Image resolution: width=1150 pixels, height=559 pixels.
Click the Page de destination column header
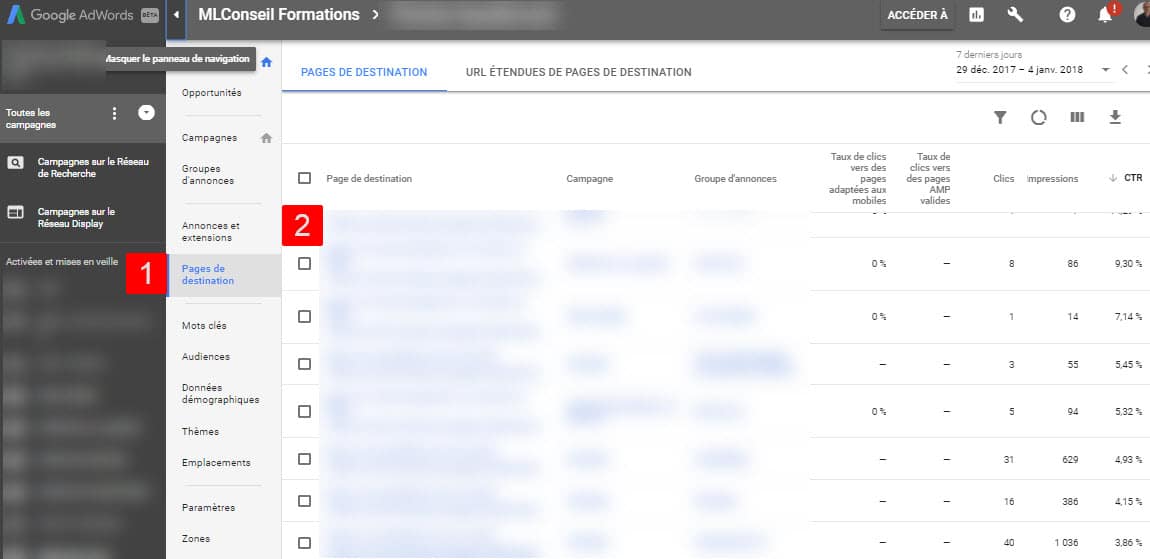tap(369, 178)
